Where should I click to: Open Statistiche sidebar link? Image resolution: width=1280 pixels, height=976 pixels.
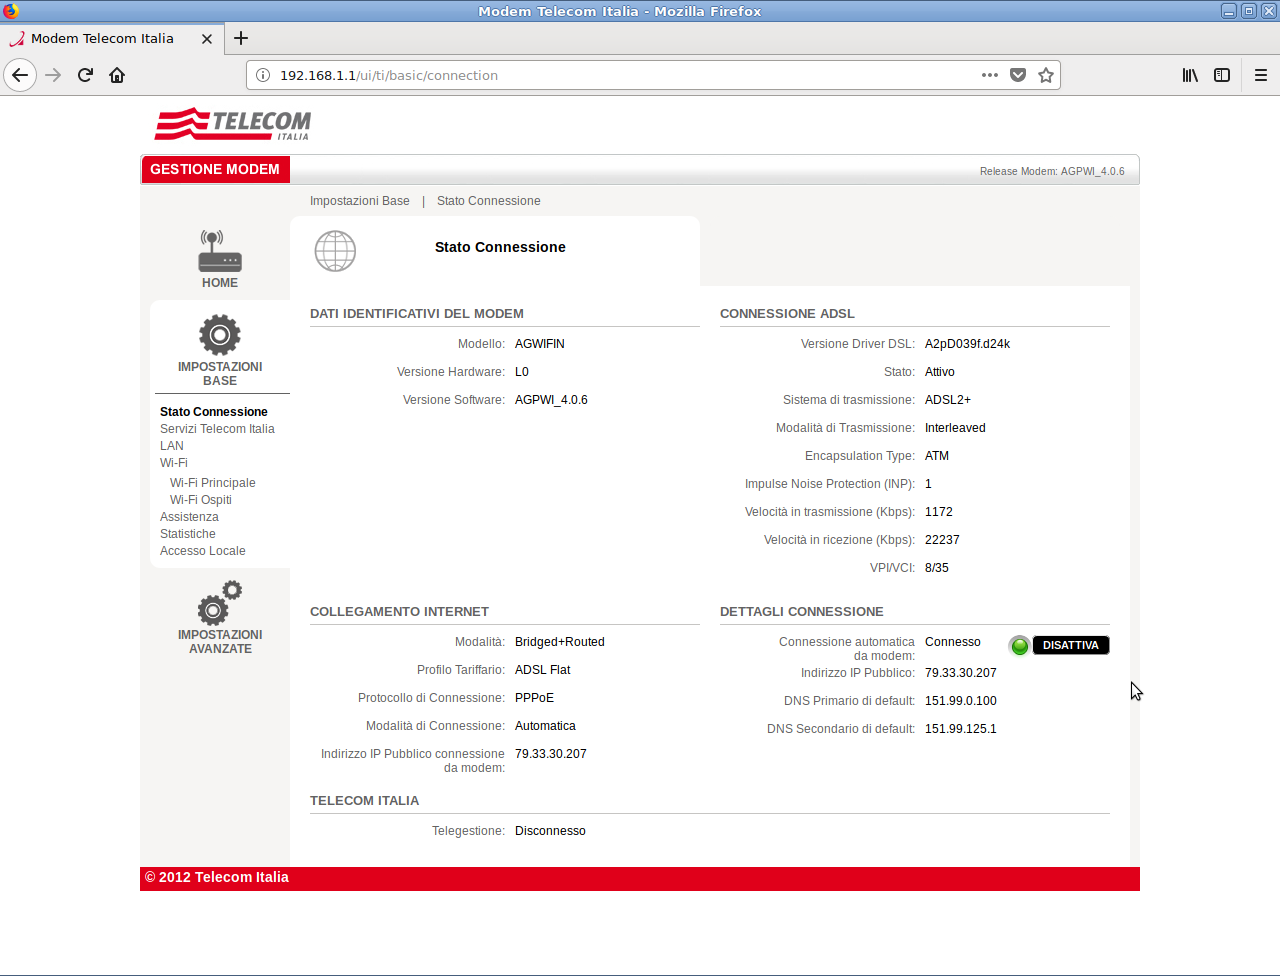(x=188, y=534)
